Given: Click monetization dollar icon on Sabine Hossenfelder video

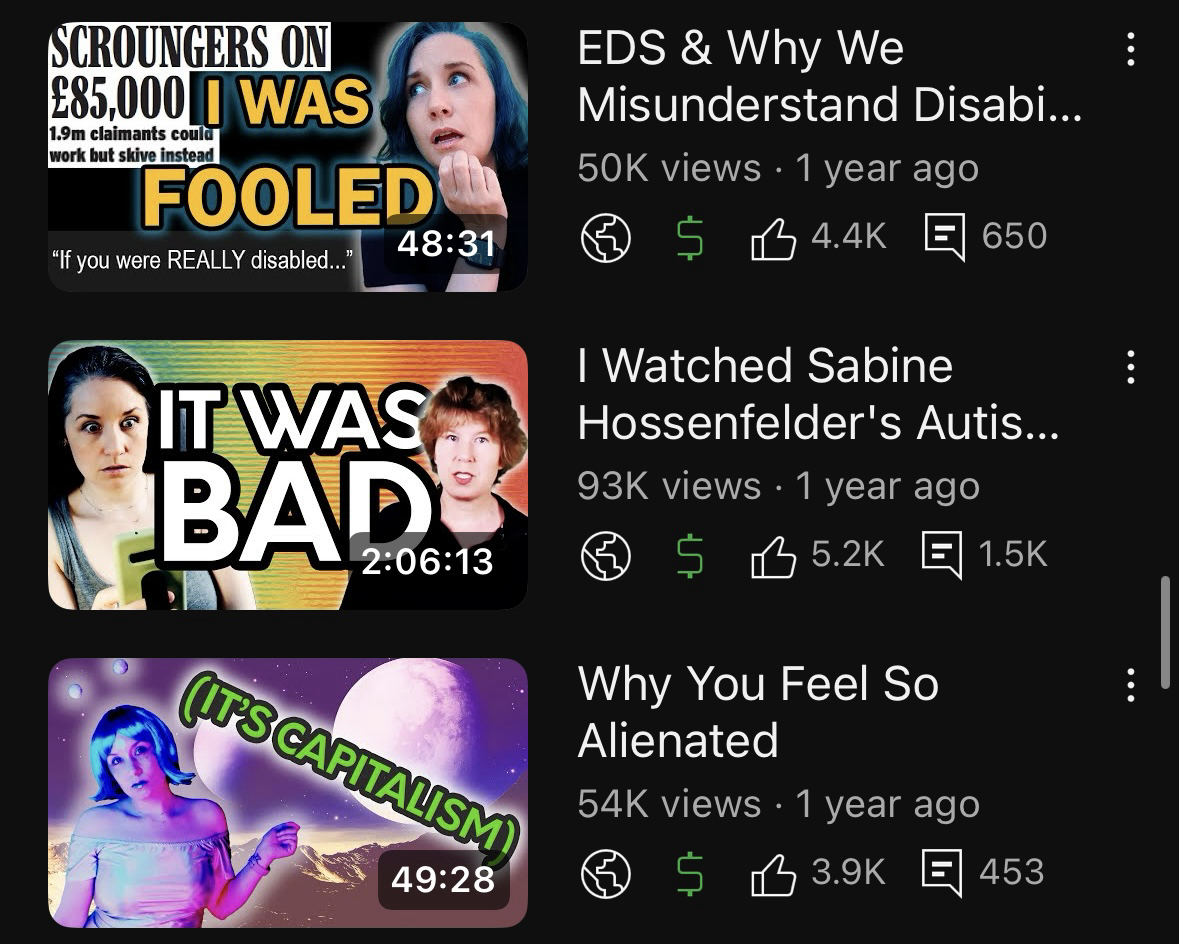Looking at the screenshot, I should [x=690, y=556].
